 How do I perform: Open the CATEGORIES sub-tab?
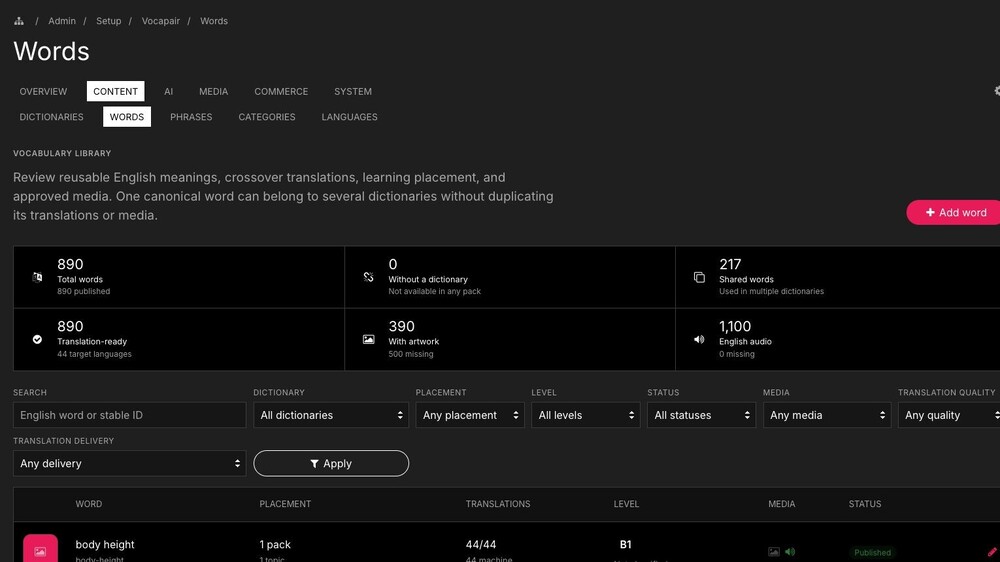tap(267, 117)
